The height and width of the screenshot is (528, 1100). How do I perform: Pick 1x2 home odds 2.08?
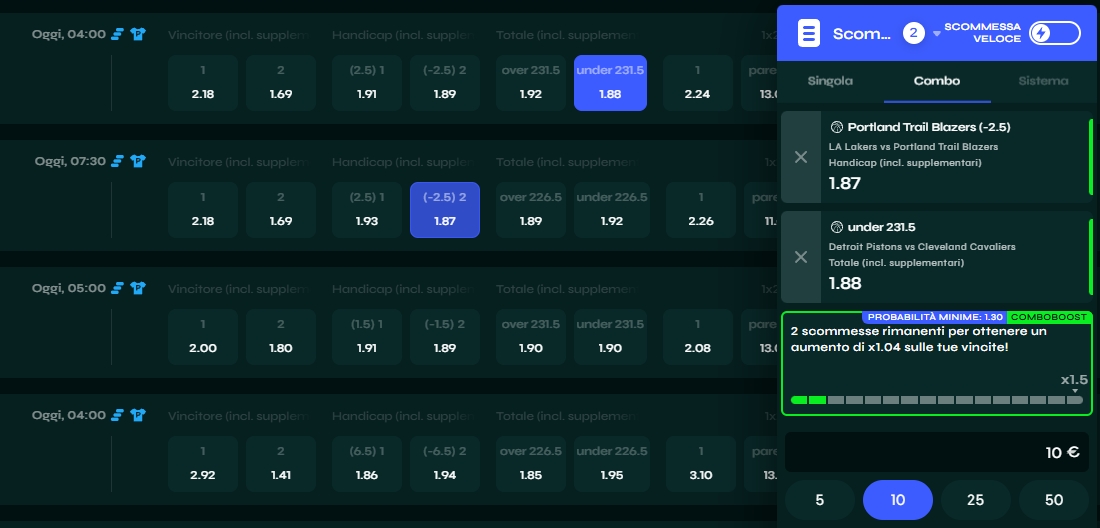tap(697, 337)
